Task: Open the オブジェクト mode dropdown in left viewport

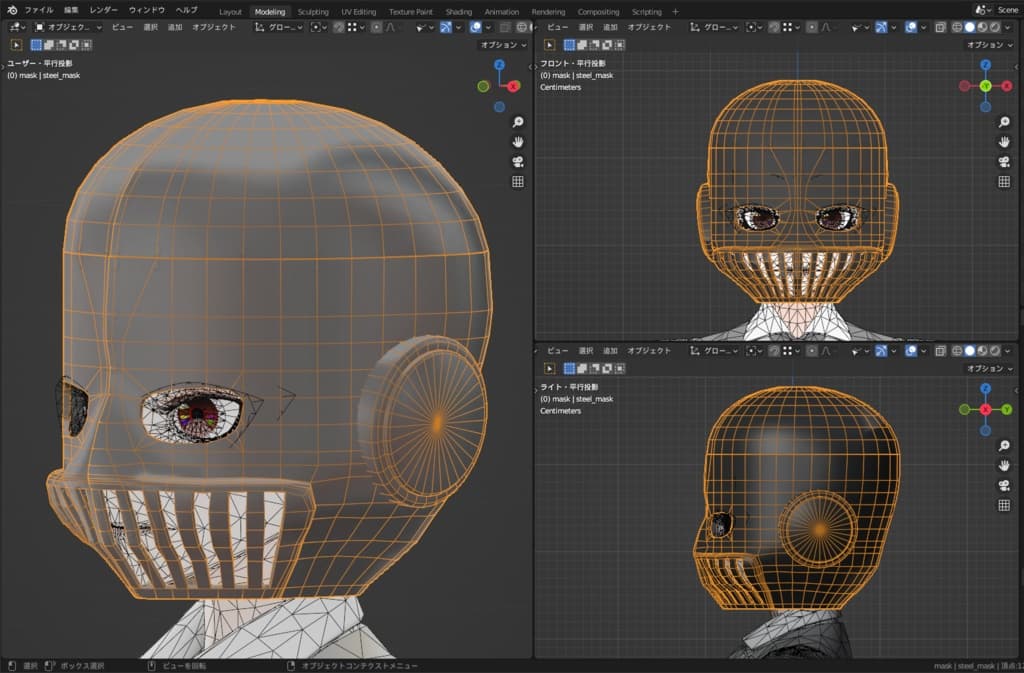Action: 67,27
